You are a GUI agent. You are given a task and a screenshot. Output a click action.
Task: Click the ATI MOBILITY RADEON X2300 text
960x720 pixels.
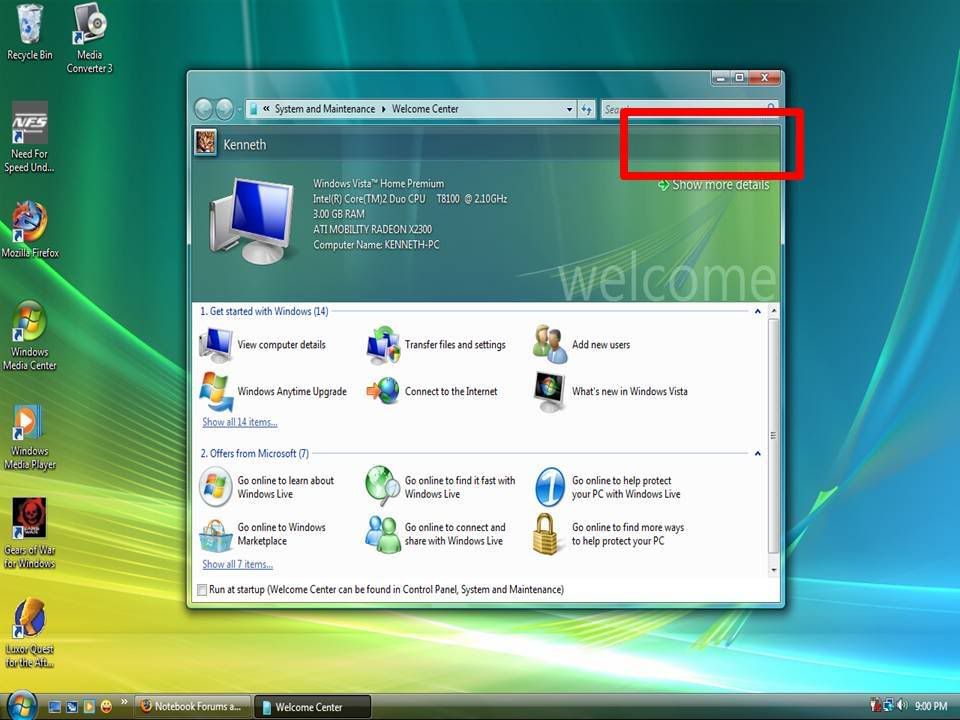click(x=372, y=230)
